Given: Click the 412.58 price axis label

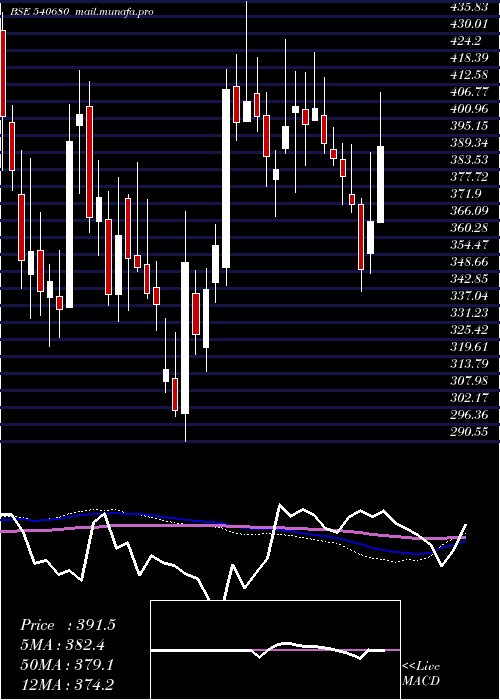Looking at the screenshot, I should point(468,75).
